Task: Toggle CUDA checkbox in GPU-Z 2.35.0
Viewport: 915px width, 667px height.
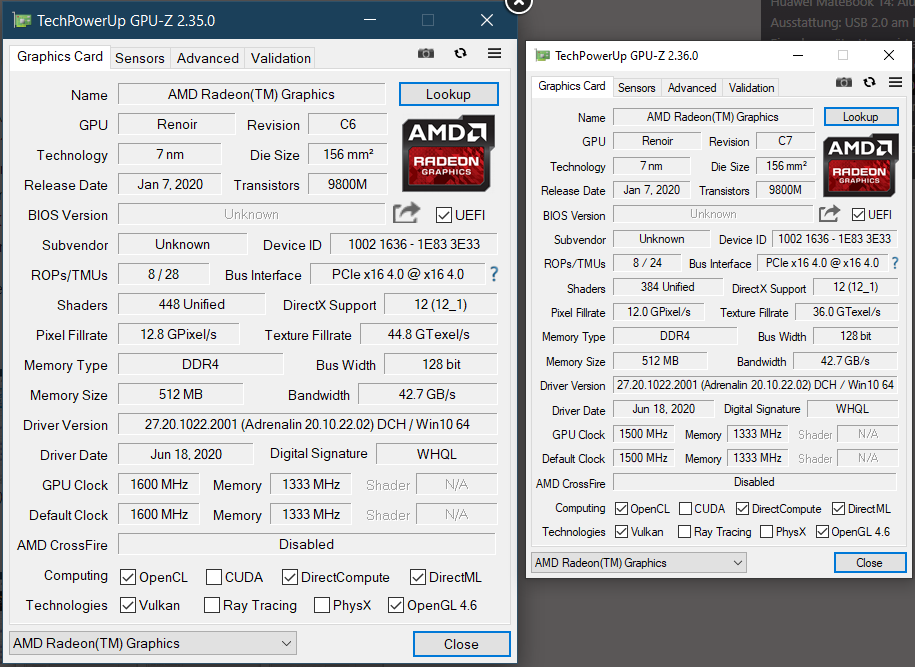Action: (214, 578)
